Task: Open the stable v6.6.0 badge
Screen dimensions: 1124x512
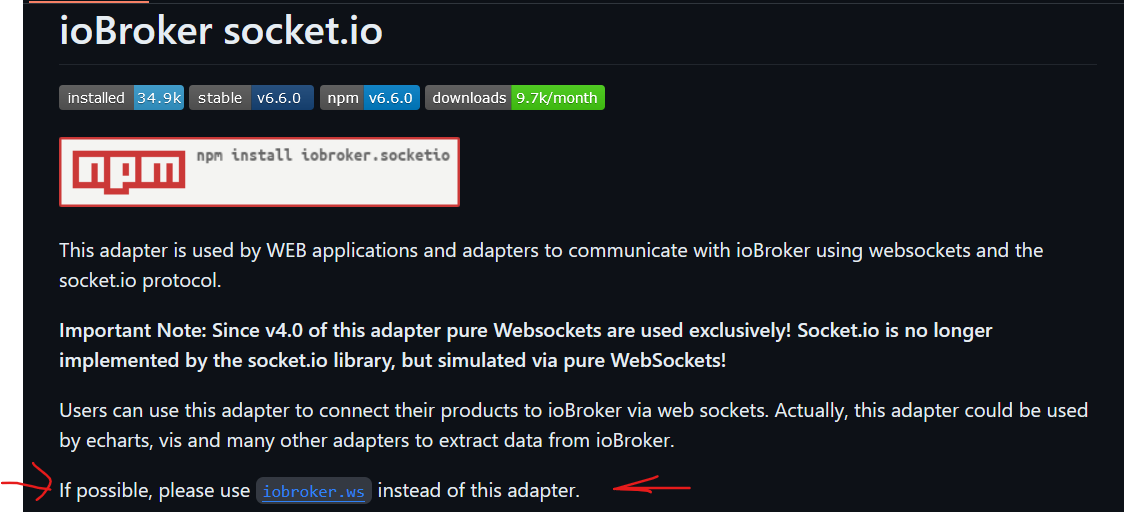Action: pos(252,98)
